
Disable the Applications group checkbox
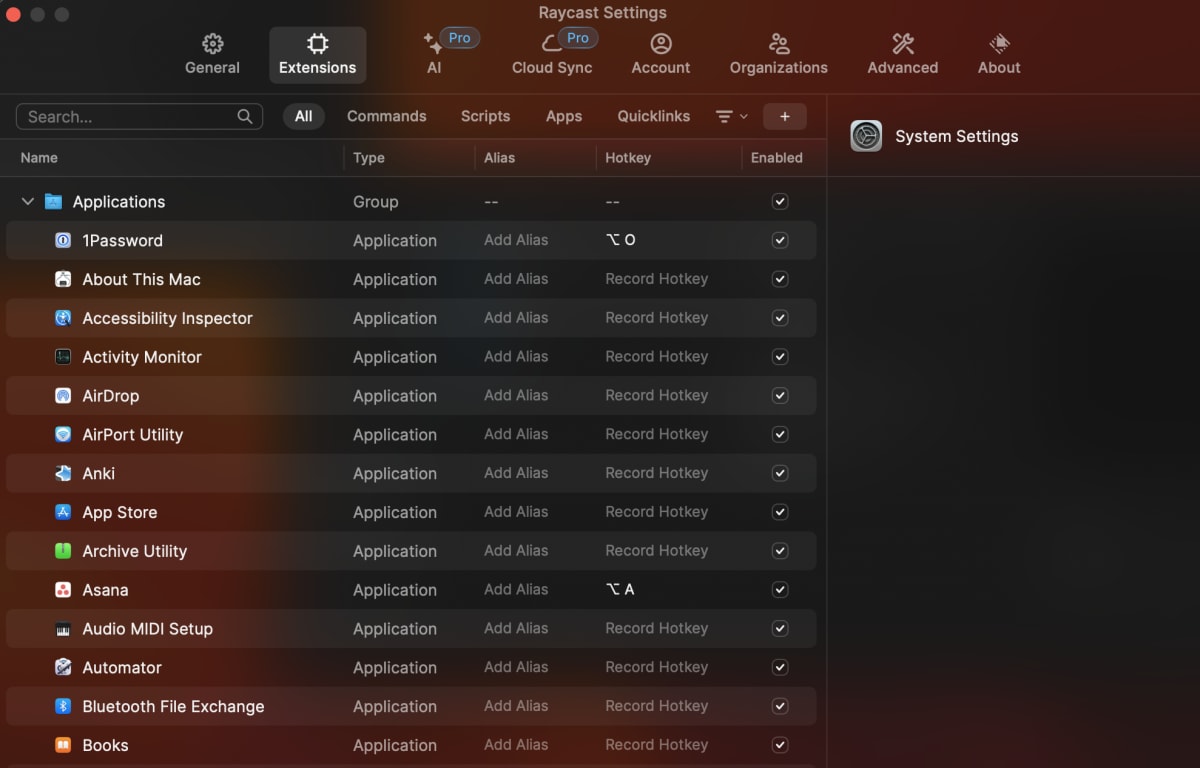pyautogui.click(x=780, y=201)
